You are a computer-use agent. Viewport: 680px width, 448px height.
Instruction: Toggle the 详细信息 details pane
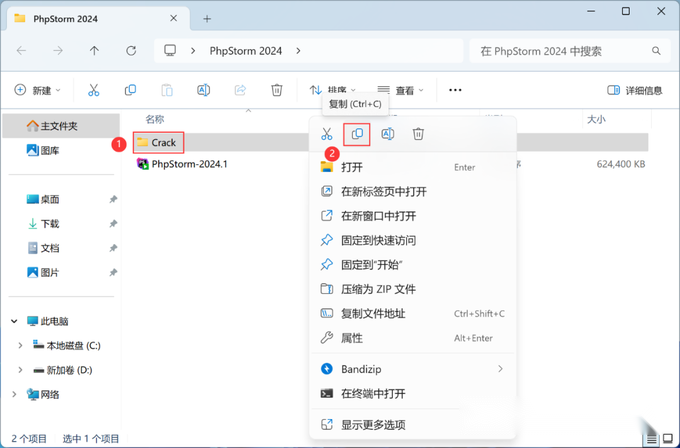(634, 90)
